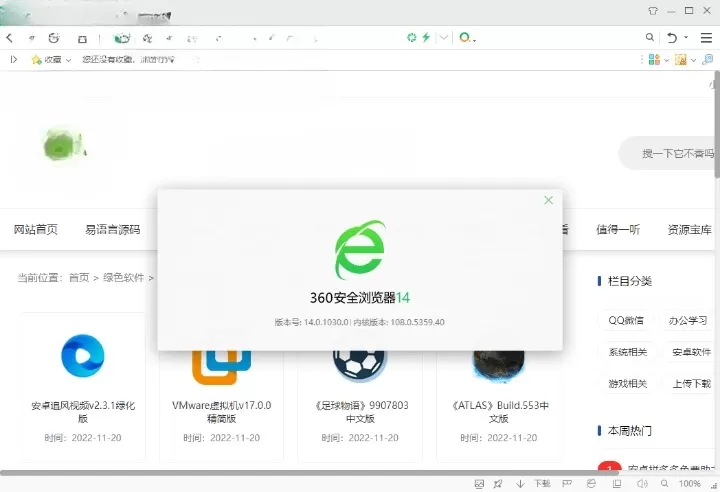Open the colorful apps grid extension icon
The height and width of the screenshot is (492, 720).
point(654,59)
